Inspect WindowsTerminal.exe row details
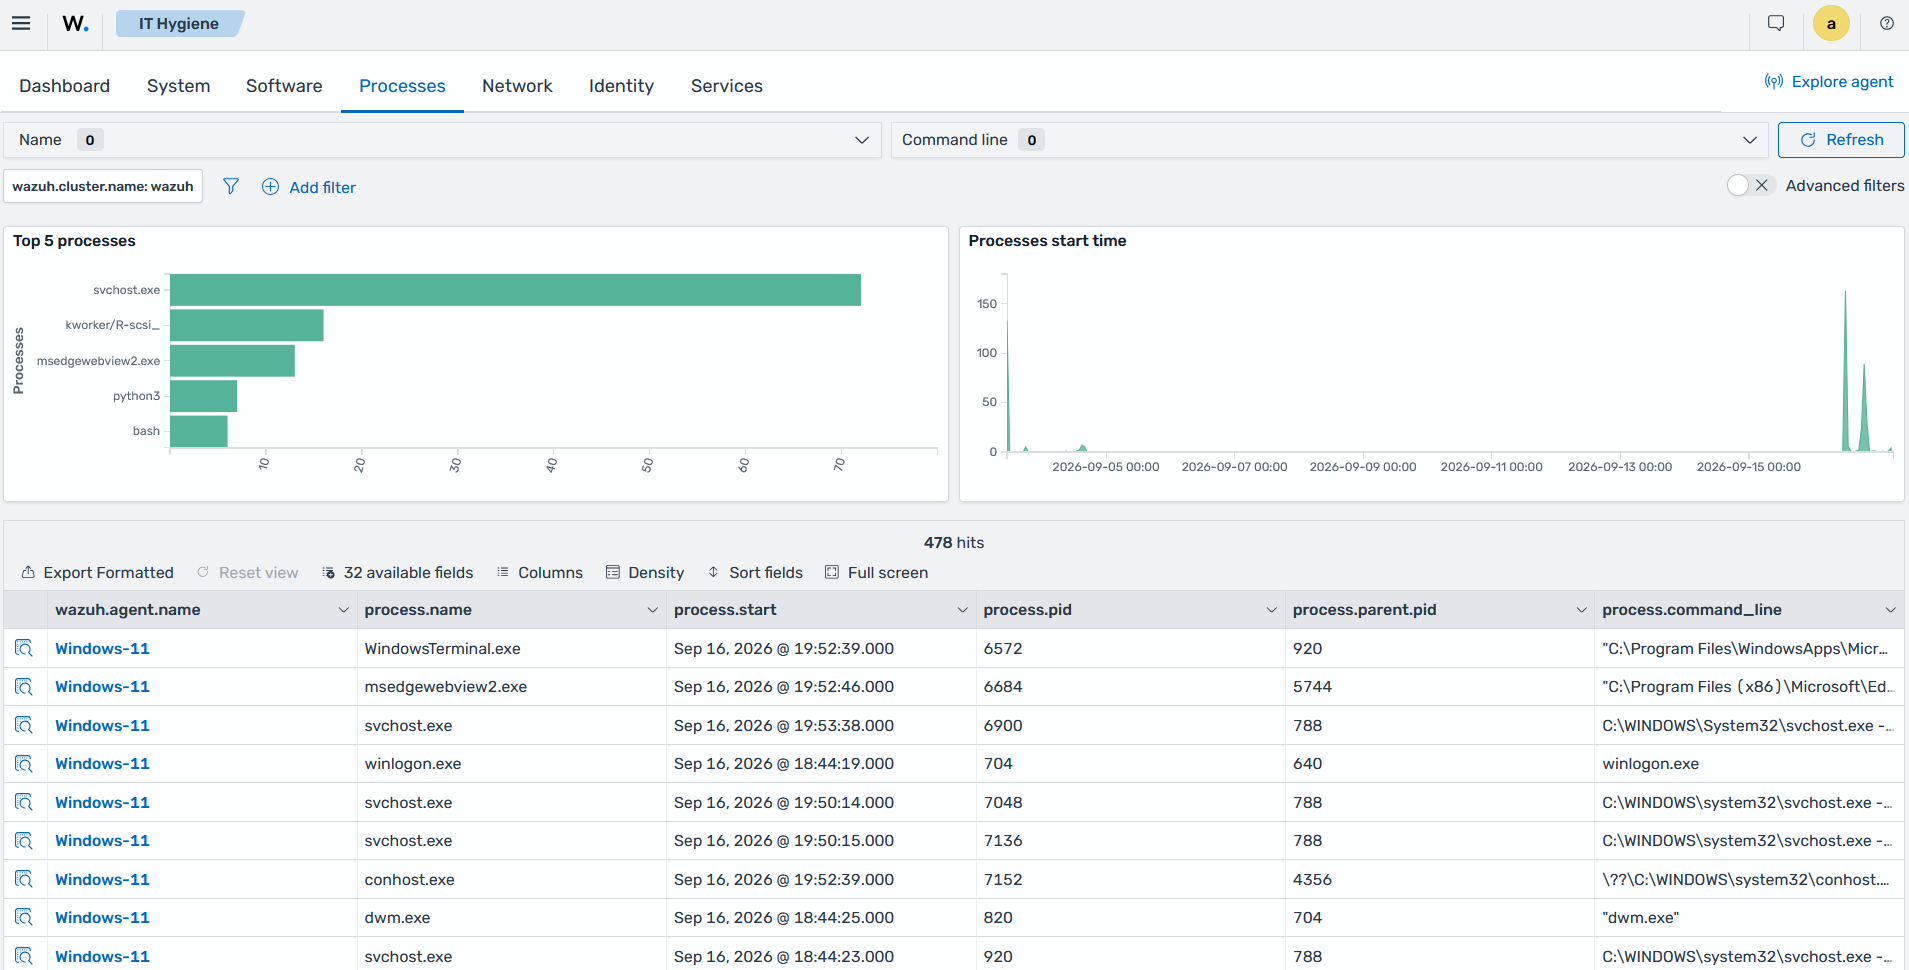The width and height of the screenshot is (1909, 970). (x=24, y=648)
